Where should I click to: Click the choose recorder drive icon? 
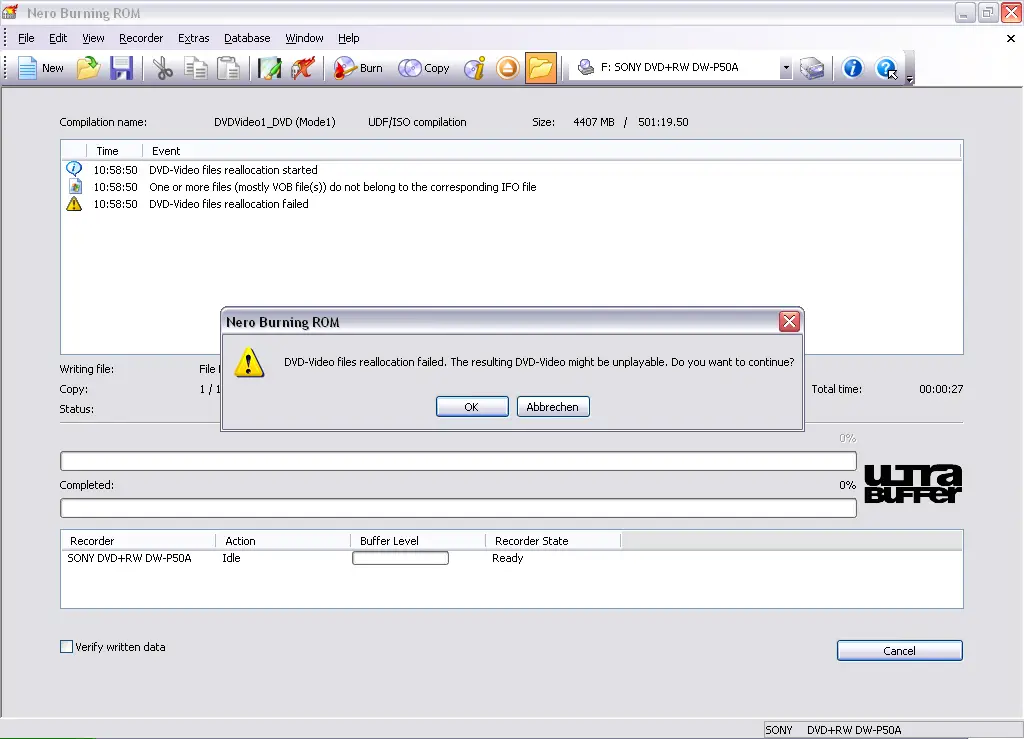pos(812,68)
